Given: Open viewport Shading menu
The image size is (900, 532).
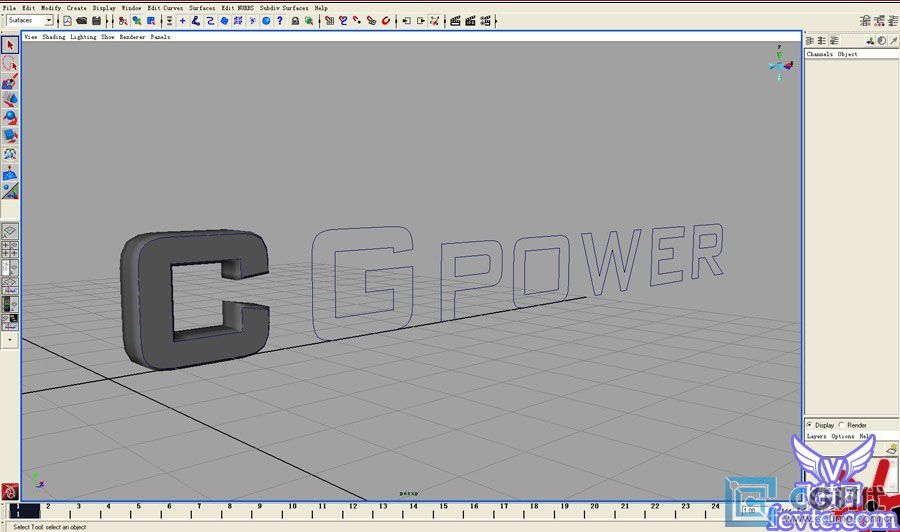Looking at the screenshot, I should [54, 37].
